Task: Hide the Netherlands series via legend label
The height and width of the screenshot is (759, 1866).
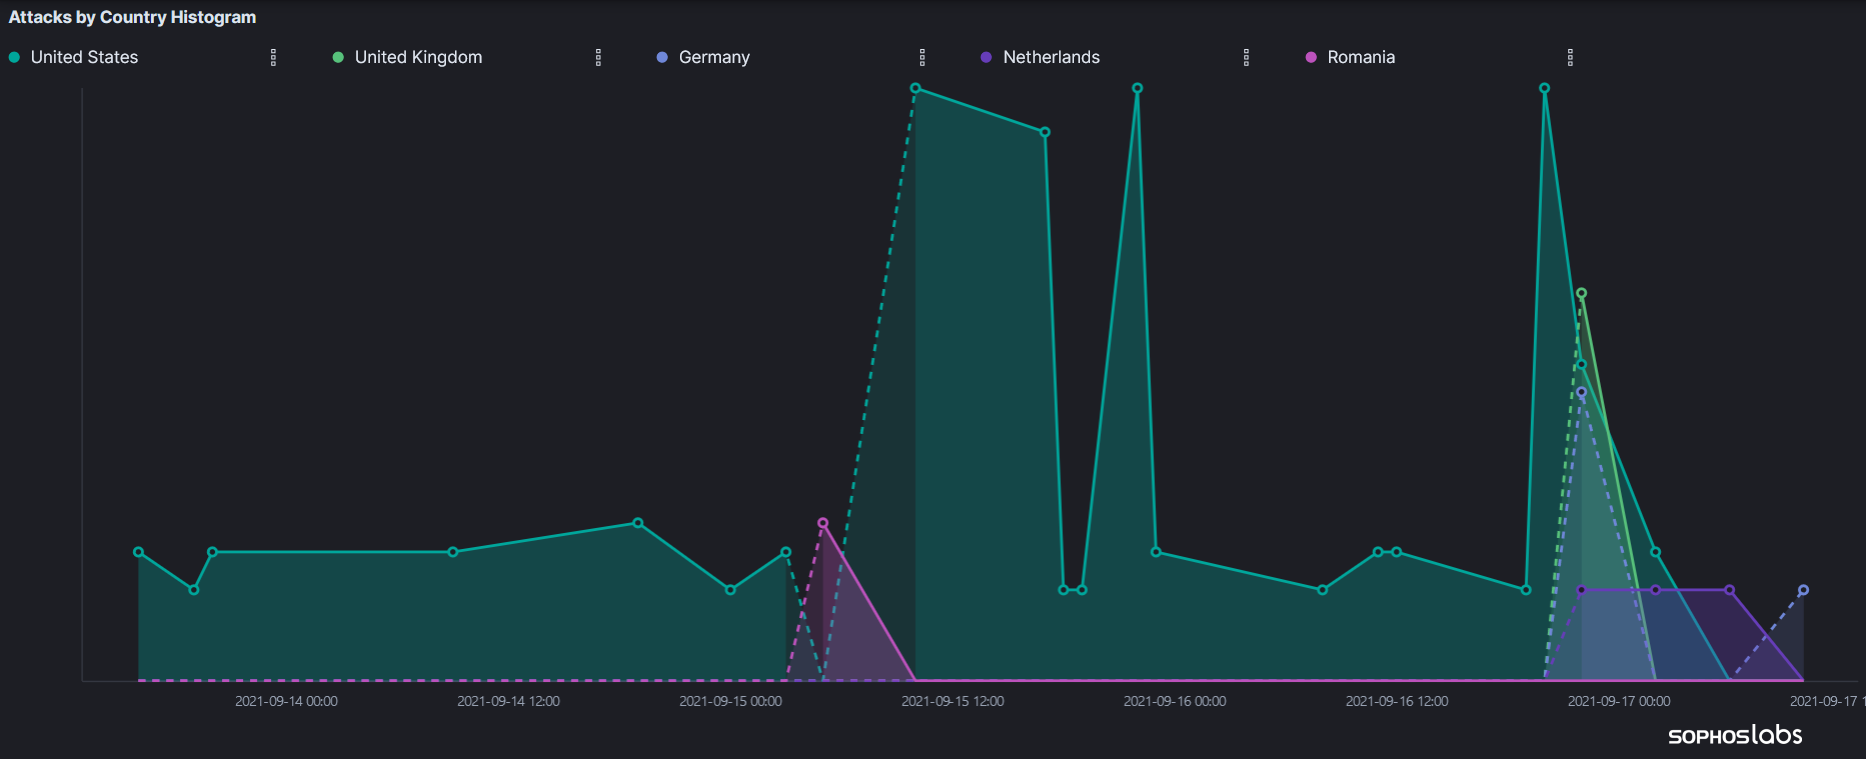Action: 1051,57
